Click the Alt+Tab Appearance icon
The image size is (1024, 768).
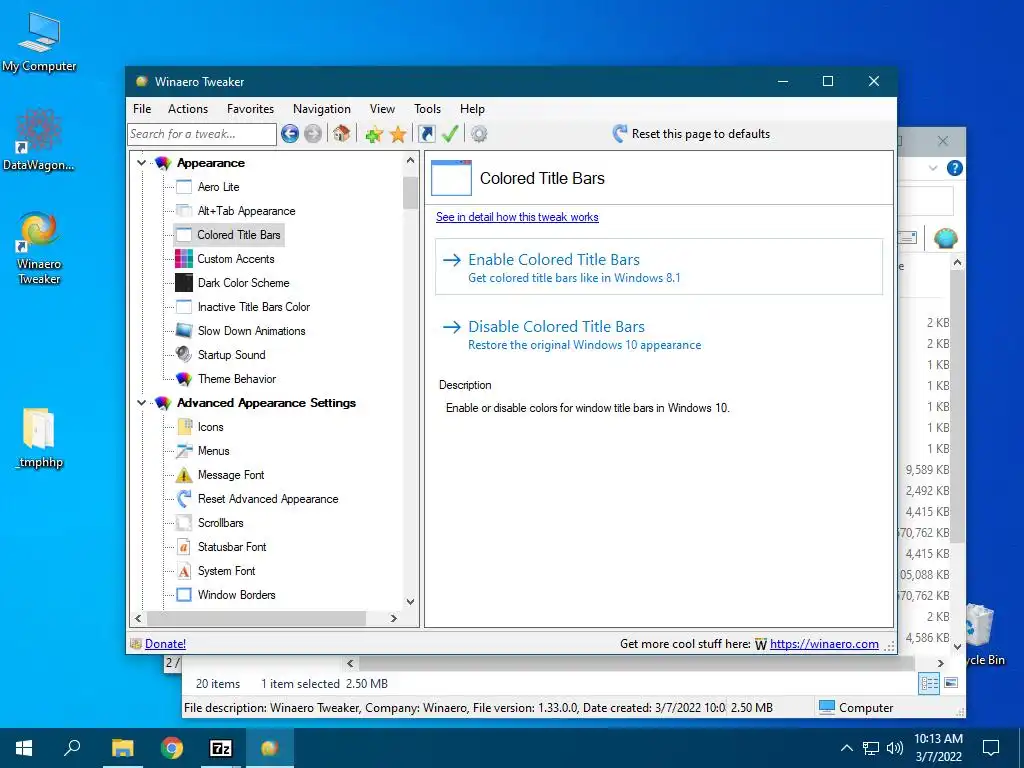(184, 211)
